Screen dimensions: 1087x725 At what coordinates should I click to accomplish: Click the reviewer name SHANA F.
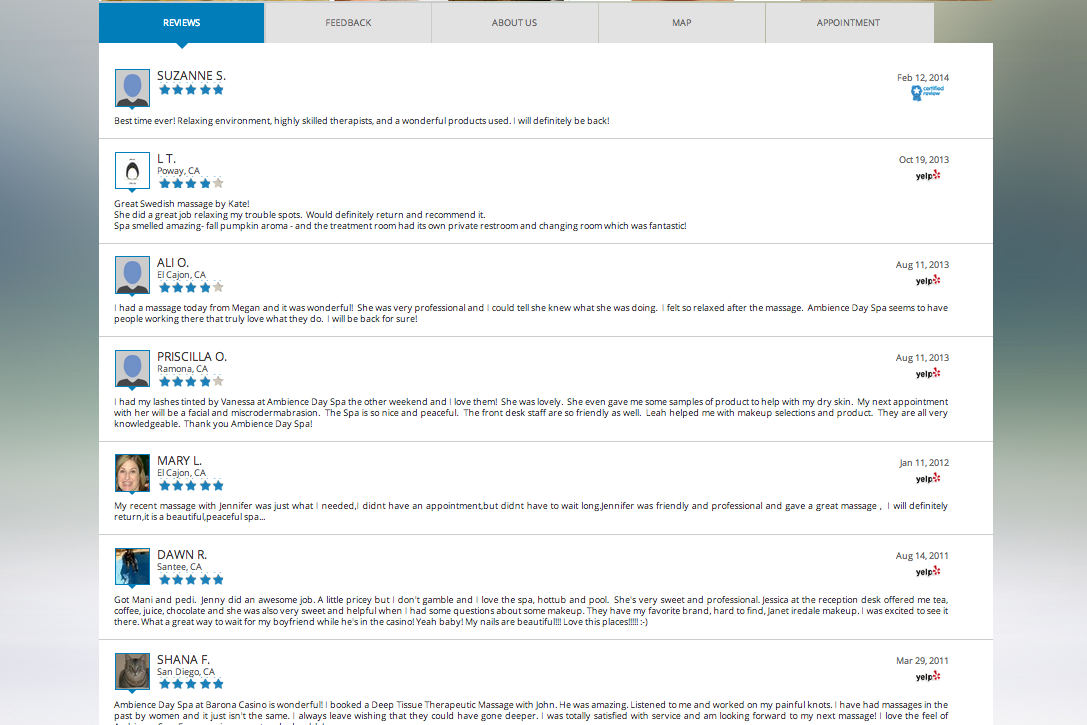pyautogui.click(x=183, y=659)
